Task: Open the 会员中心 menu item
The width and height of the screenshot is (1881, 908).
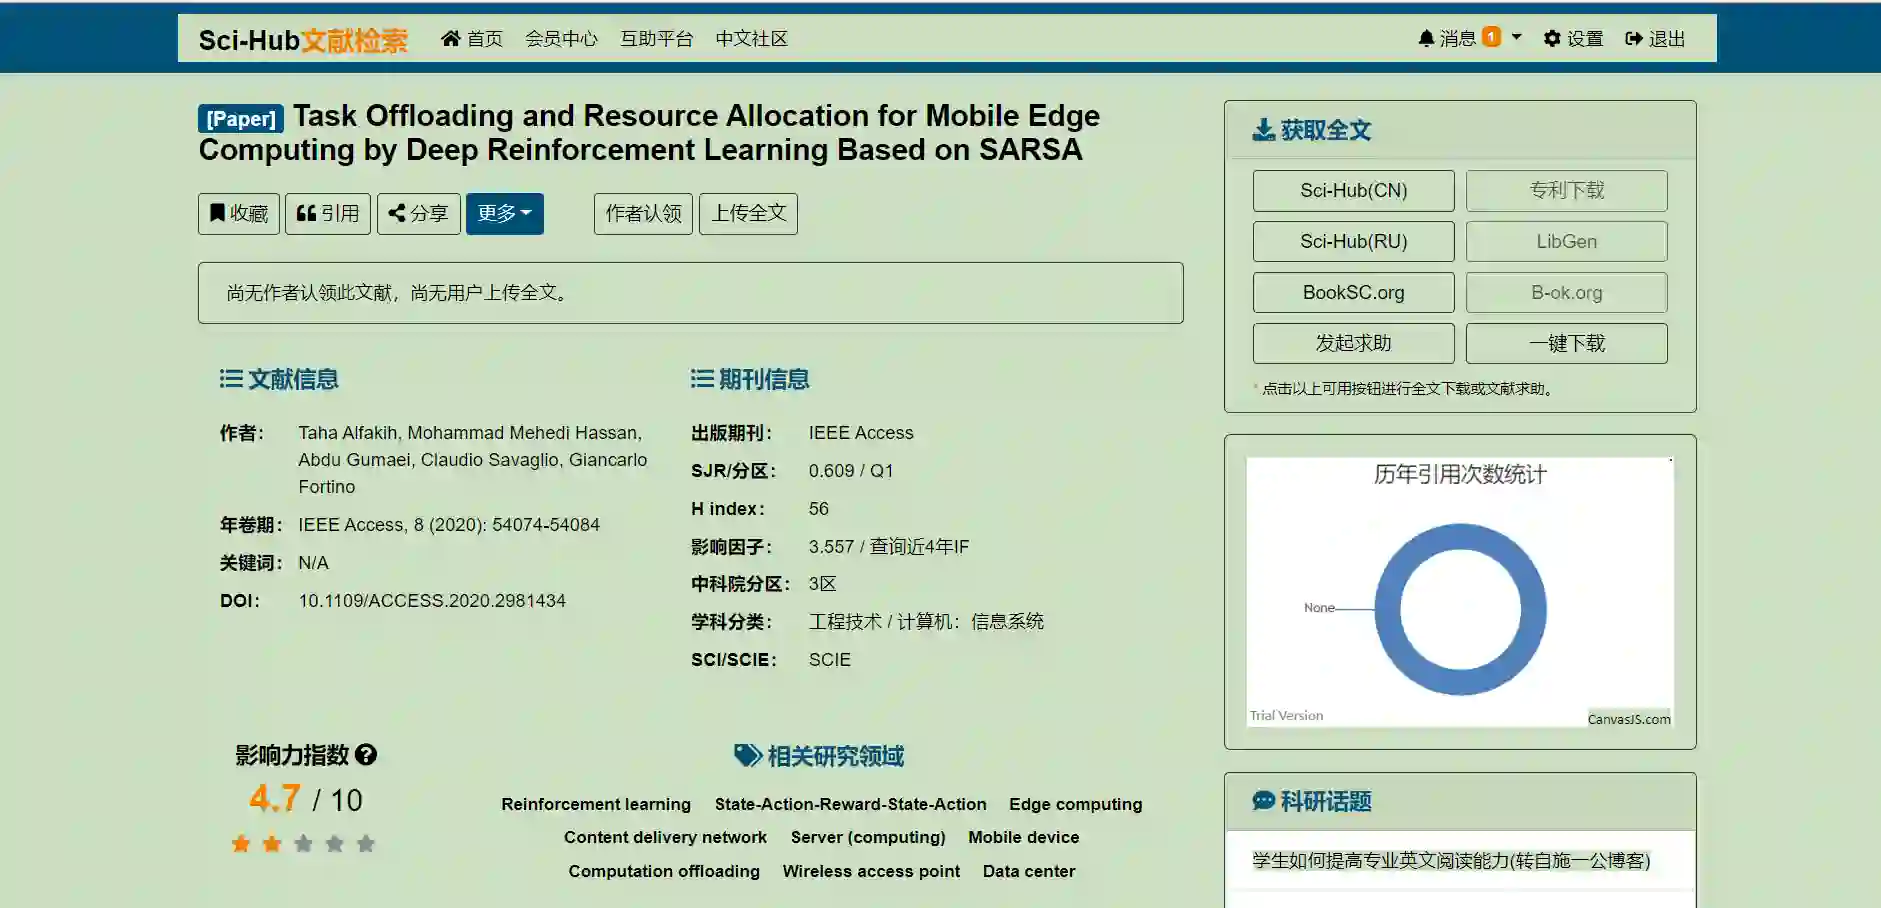Action: [x=561, y=39]
